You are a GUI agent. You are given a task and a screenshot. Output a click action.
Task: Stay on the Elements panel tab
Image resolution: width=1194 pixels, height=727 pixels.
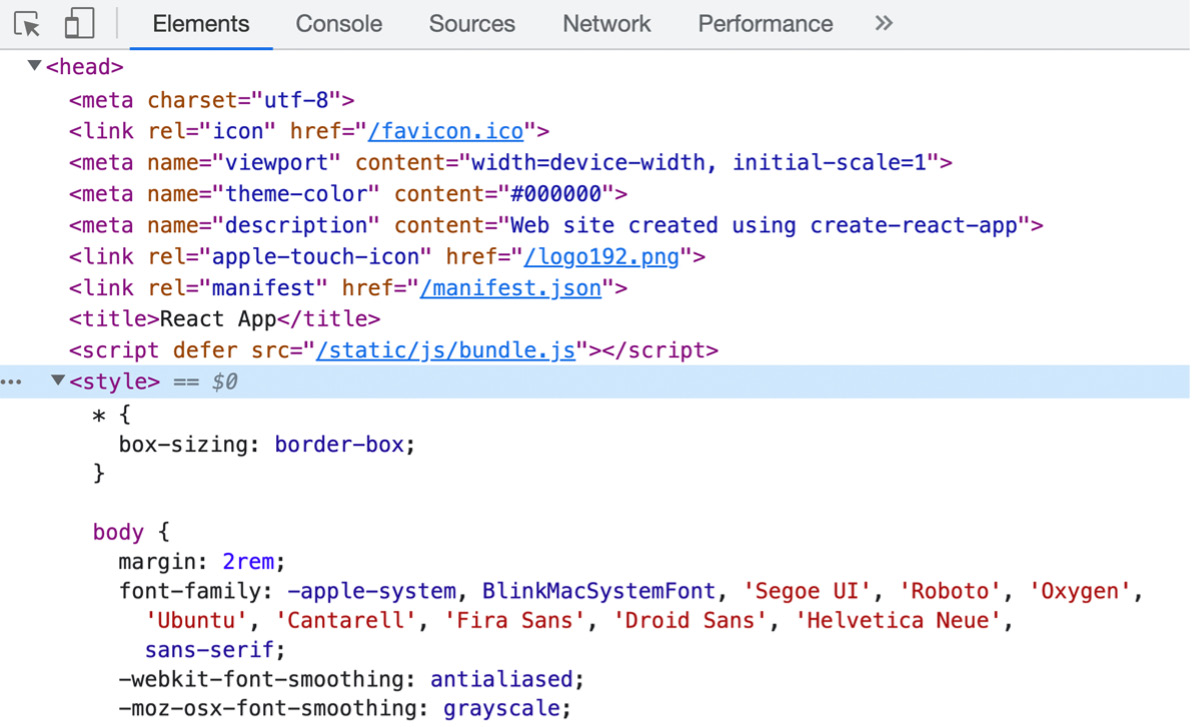[x=200, y=23]
